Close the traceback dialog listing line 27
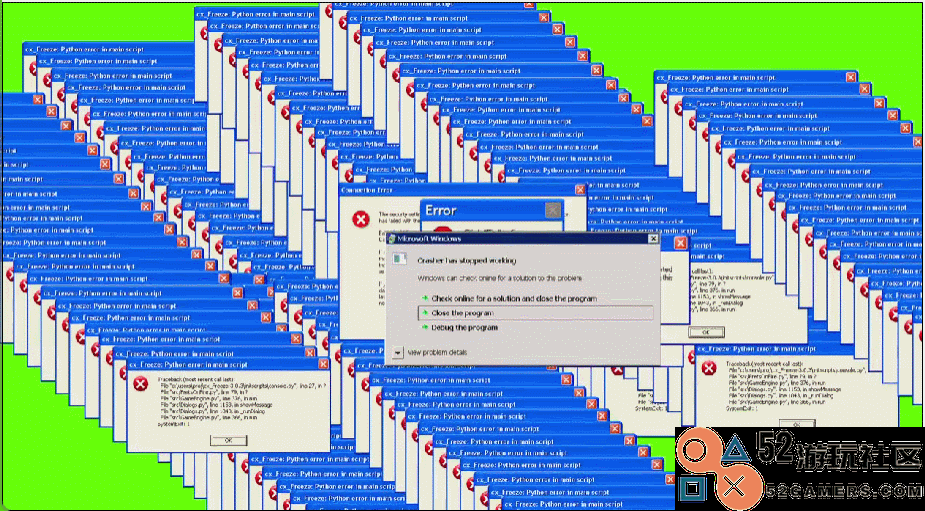 tap(323, 364)
